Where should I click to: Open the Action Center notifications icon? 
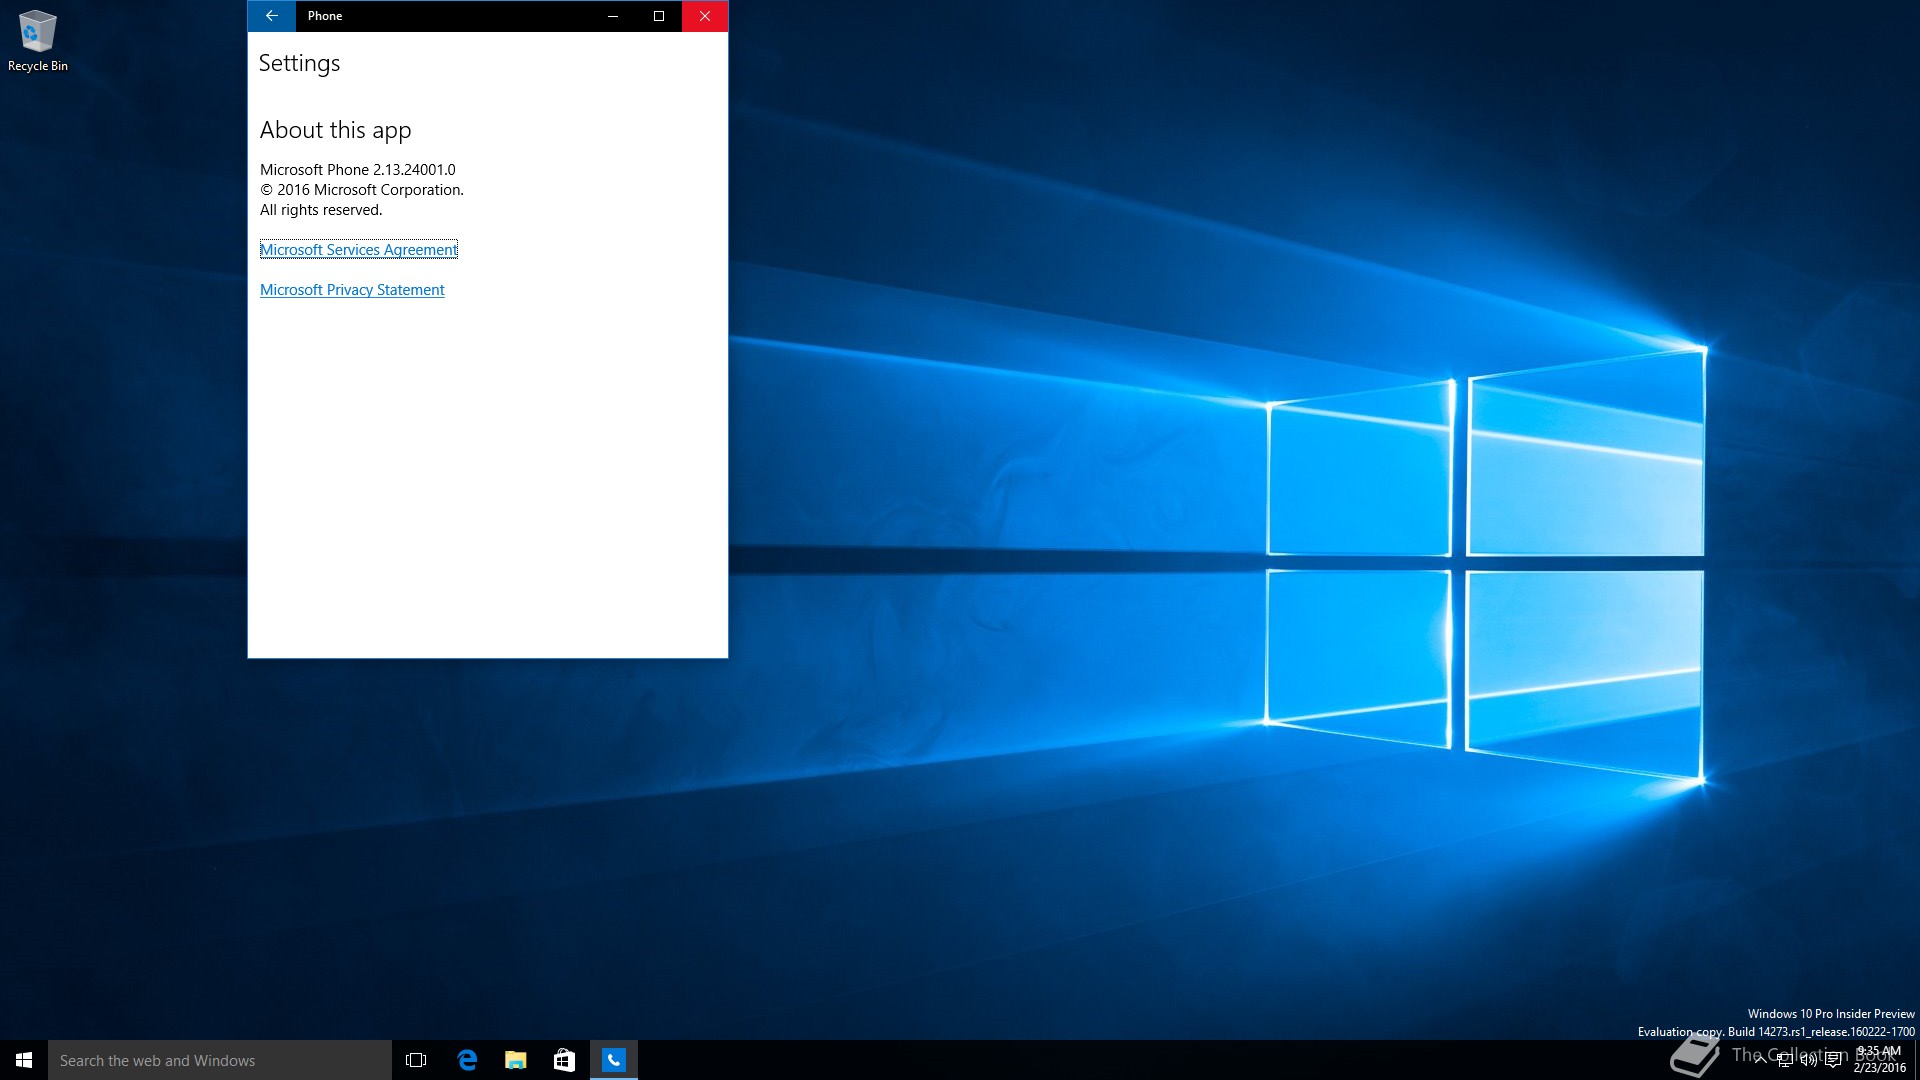point(1833,1060)
